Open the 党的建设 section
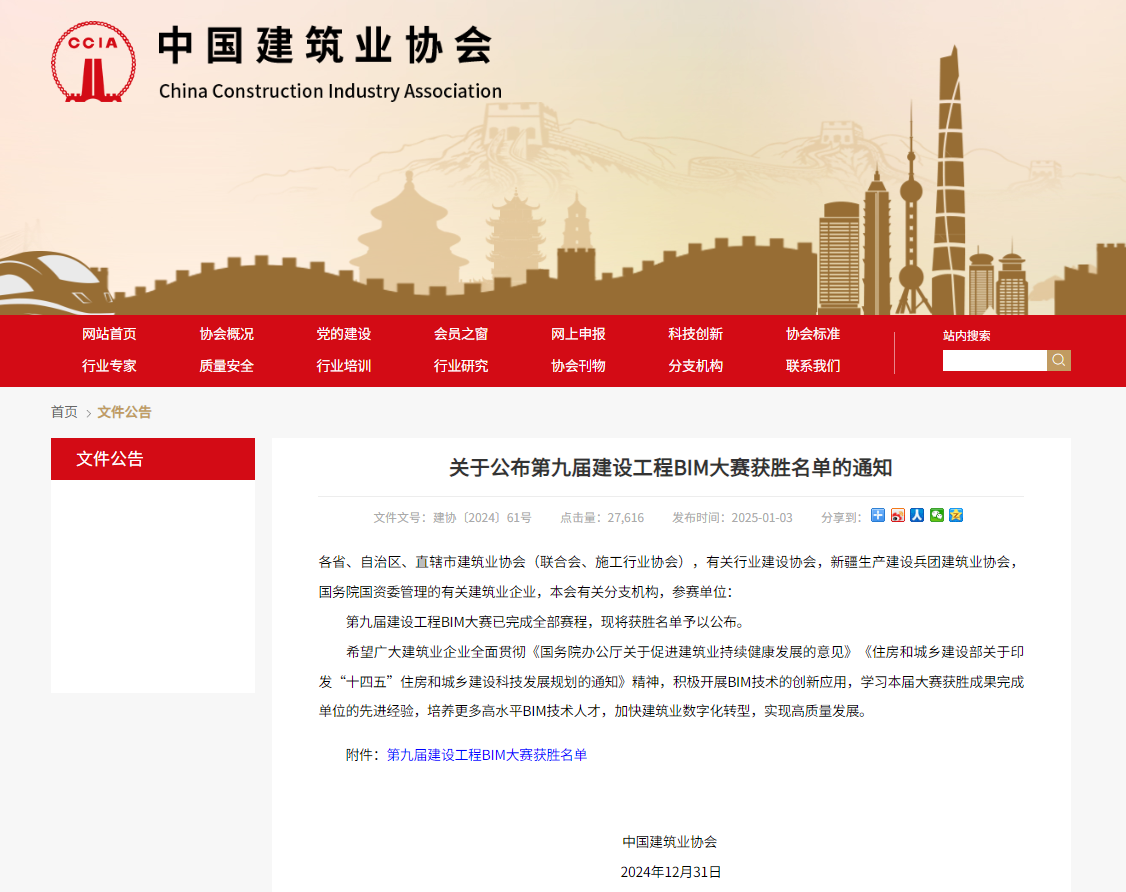 click(343, 334)
